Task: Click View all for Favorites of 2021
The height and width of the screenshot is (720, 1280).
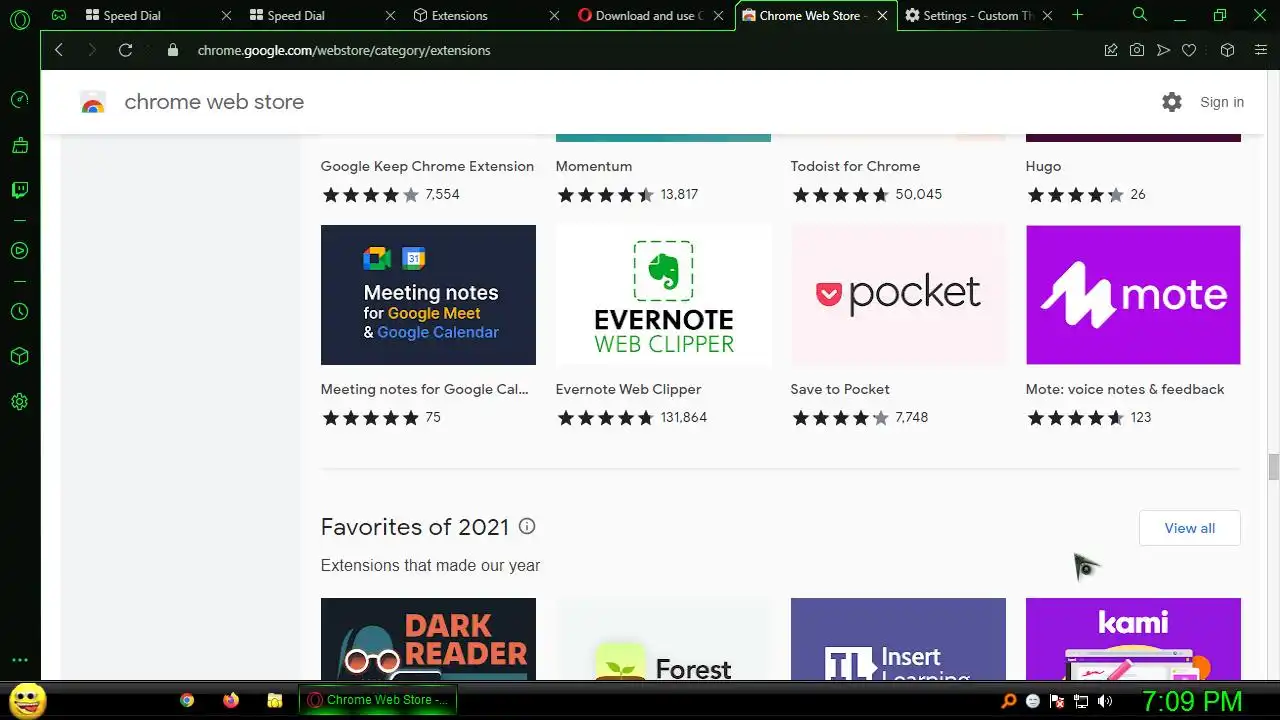Action: tap(1190, 528)
